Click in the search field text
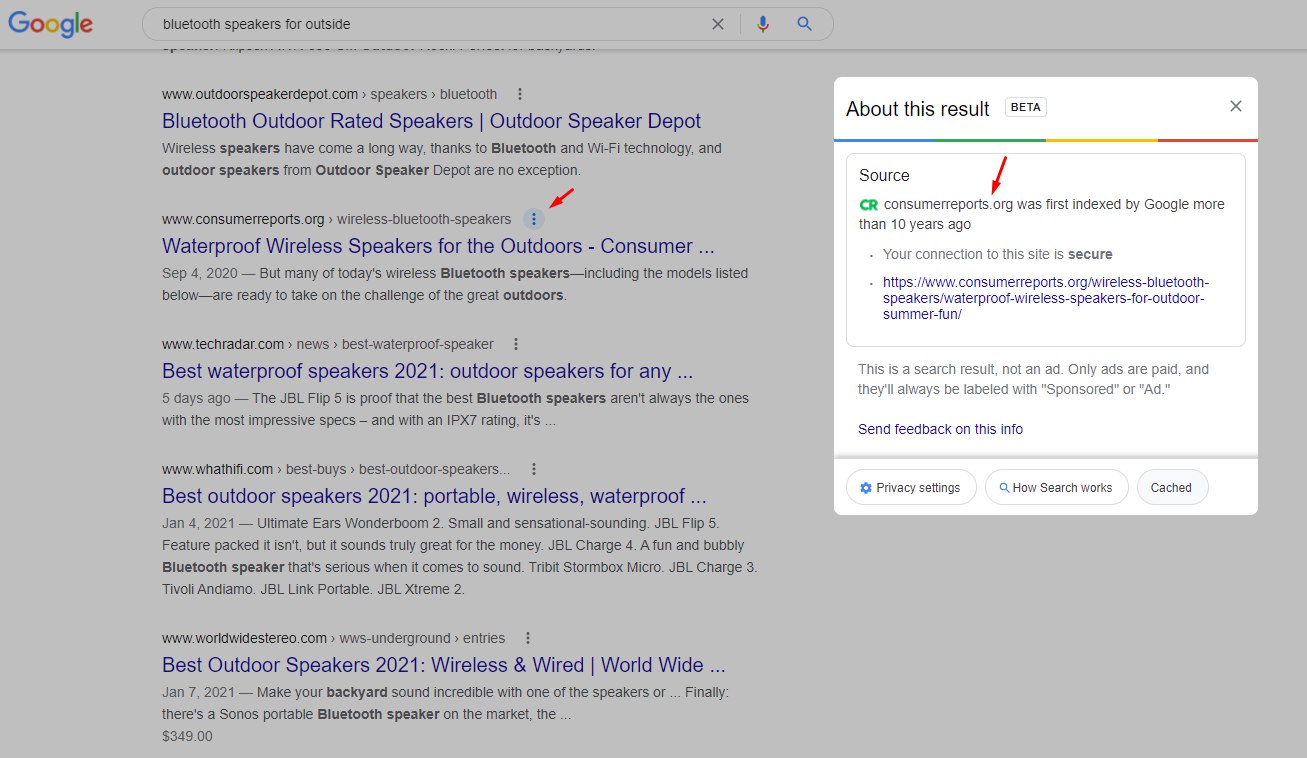 [x=257, y=24]
